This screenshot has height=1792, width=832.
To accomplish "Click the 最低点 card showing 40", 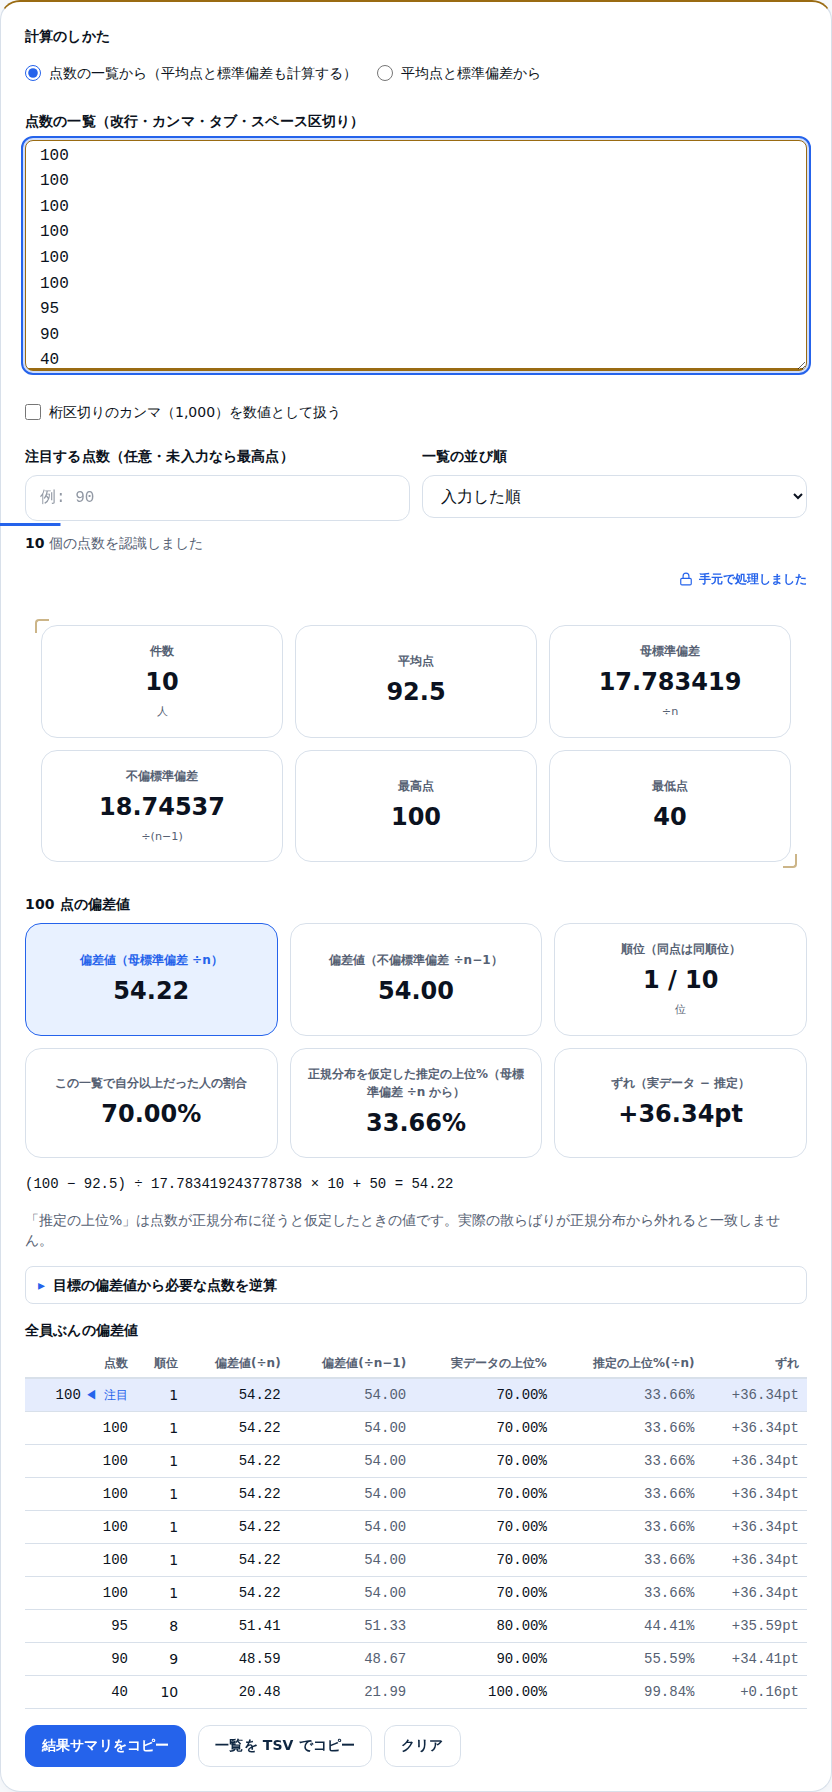I will pyautogui.click(x=670, y=806).
